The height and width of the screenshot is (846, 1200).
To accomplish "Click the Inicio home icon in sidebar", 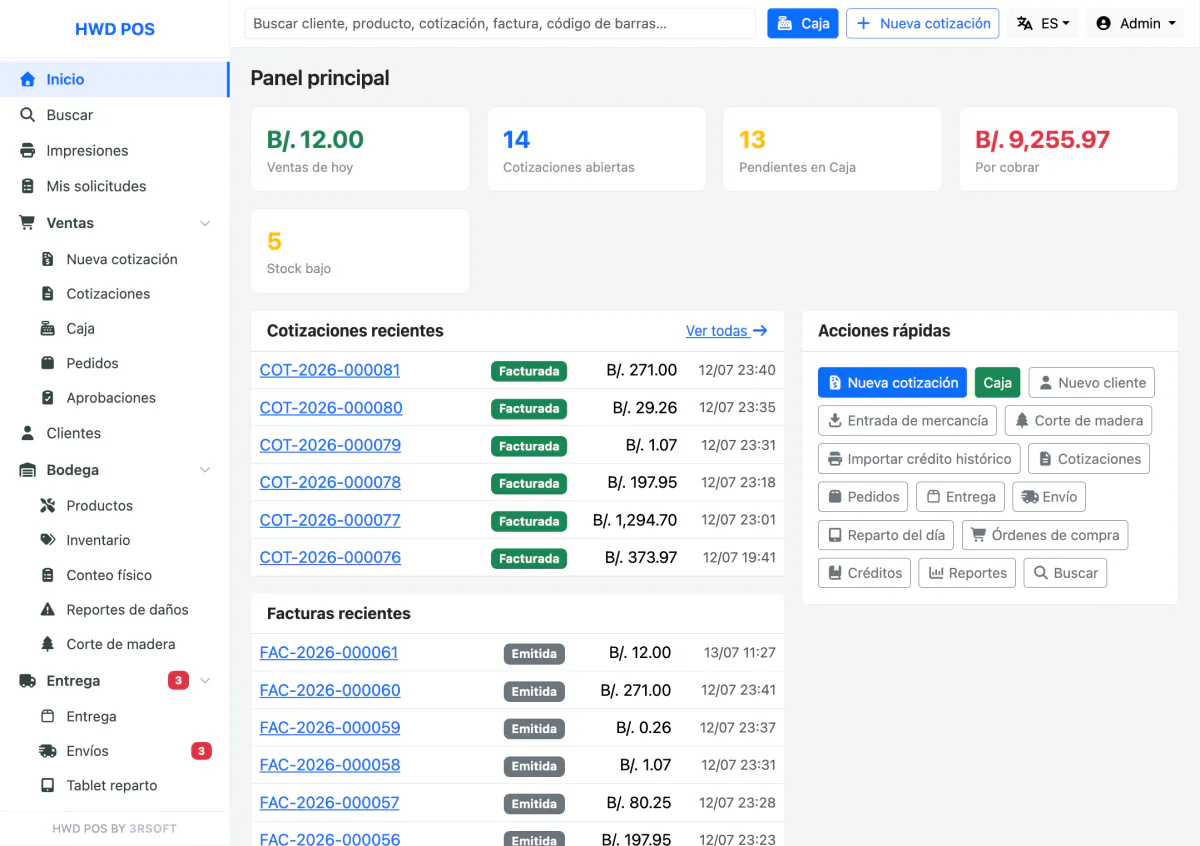I will 28,79.
